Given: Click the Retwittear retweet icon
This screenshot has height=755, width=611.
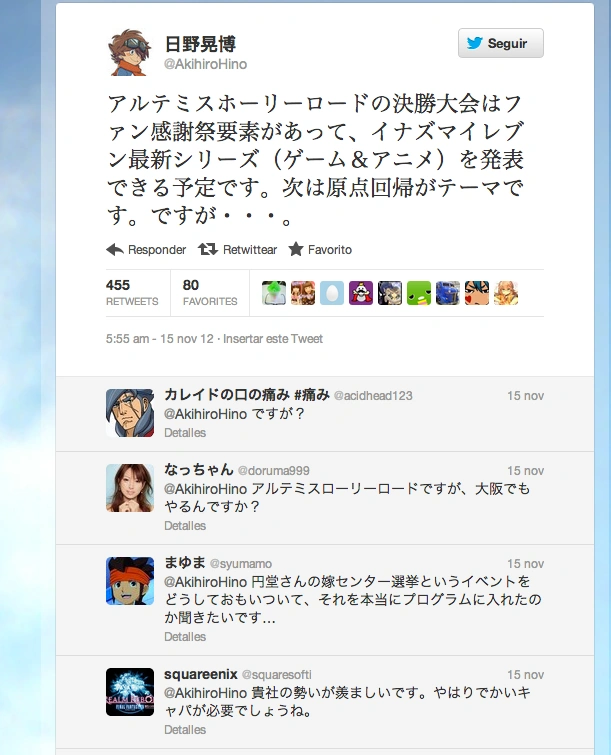Looking at the screenshot, I should coord(208,249).
